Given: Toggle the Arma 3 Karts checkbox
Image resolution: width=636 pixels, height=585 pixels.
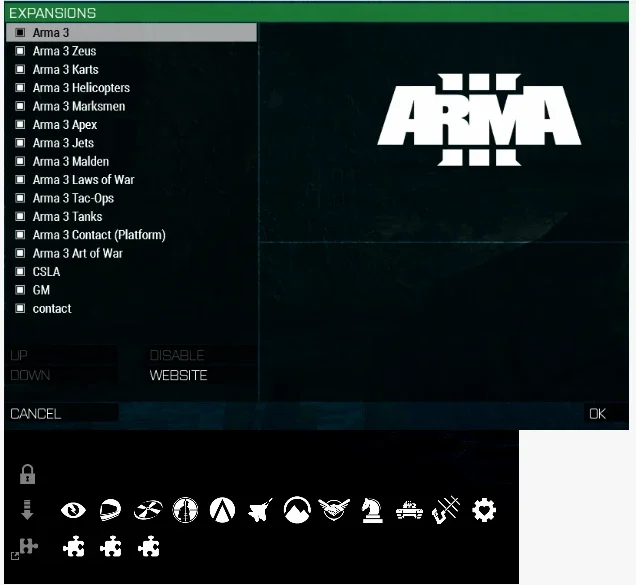Looking at the screenshot, I should [20, 69].
